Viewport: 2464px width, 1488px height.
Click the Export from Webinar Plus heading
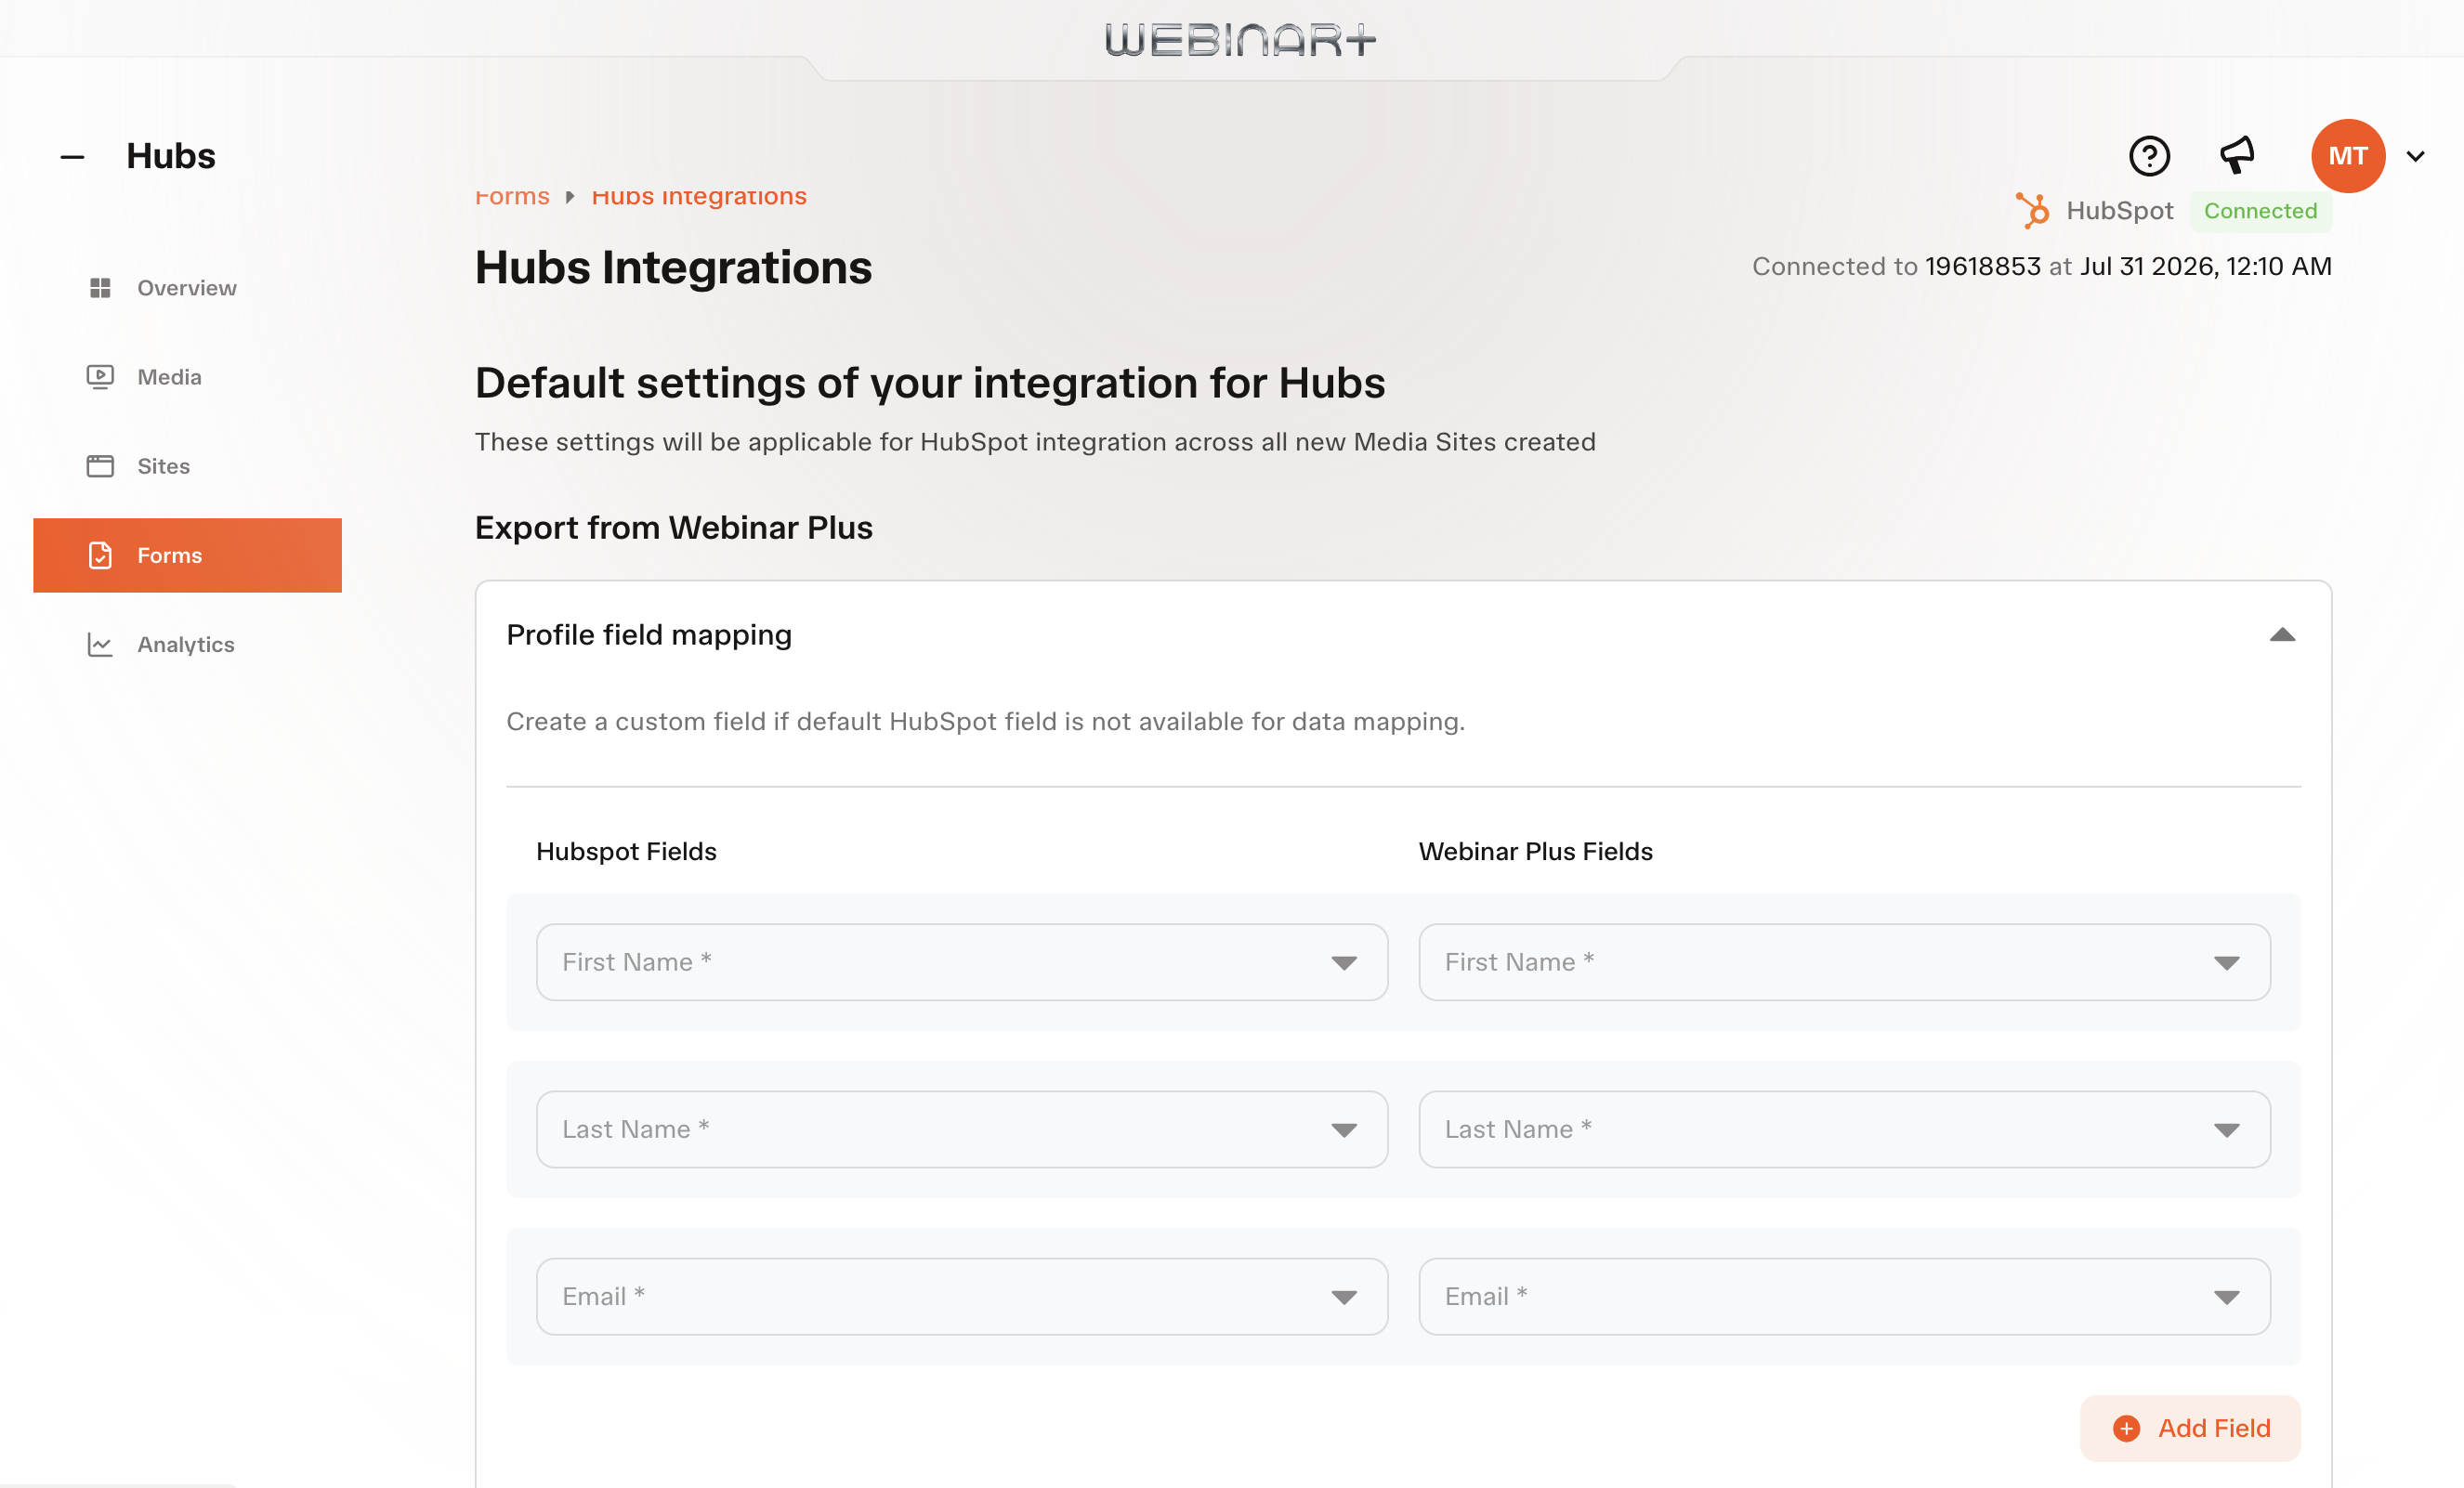(674, 528)
